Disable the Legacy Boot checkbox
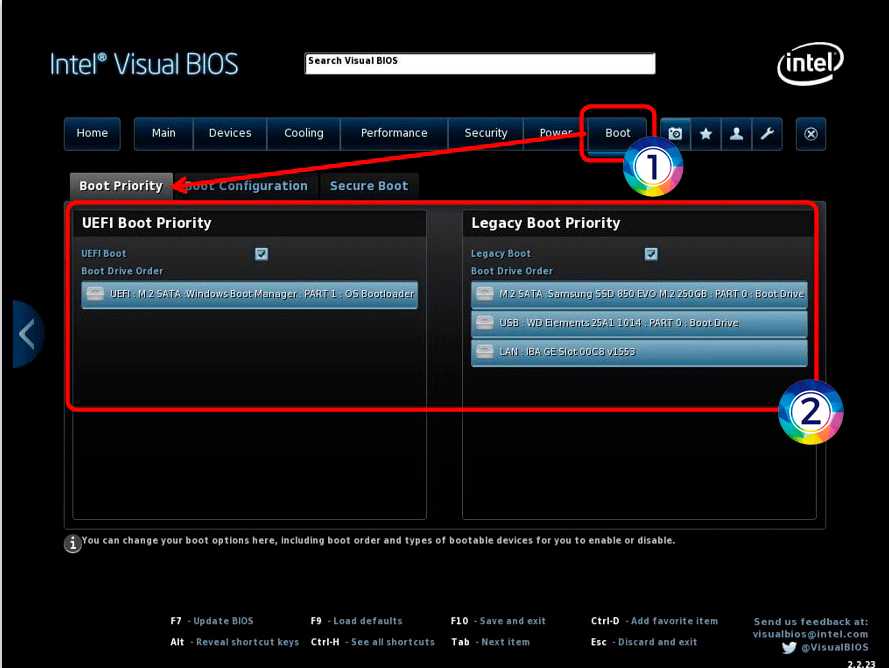Viewport: 889px width, 668px height. click(x=651, y=254)
